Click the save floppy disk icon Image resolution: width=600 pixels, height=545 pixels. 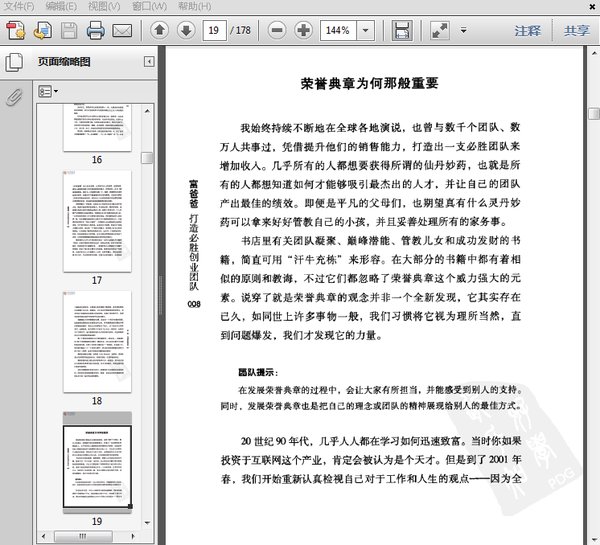coord(400,30)
